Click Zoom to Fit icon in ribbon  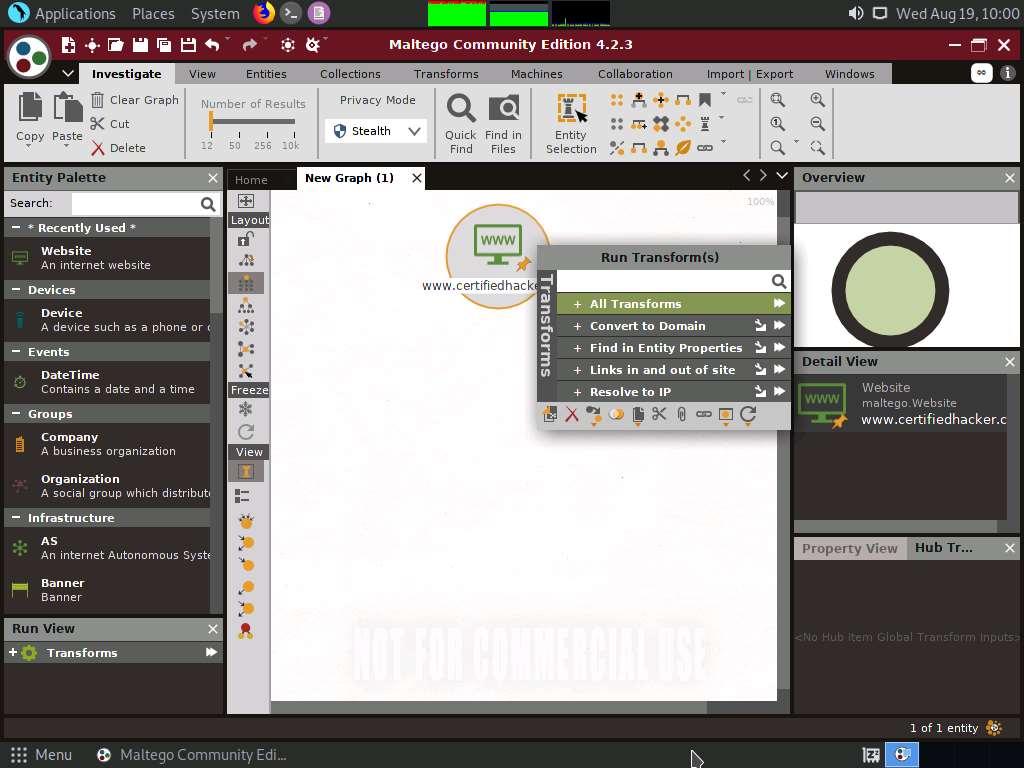tap(777, 100)
